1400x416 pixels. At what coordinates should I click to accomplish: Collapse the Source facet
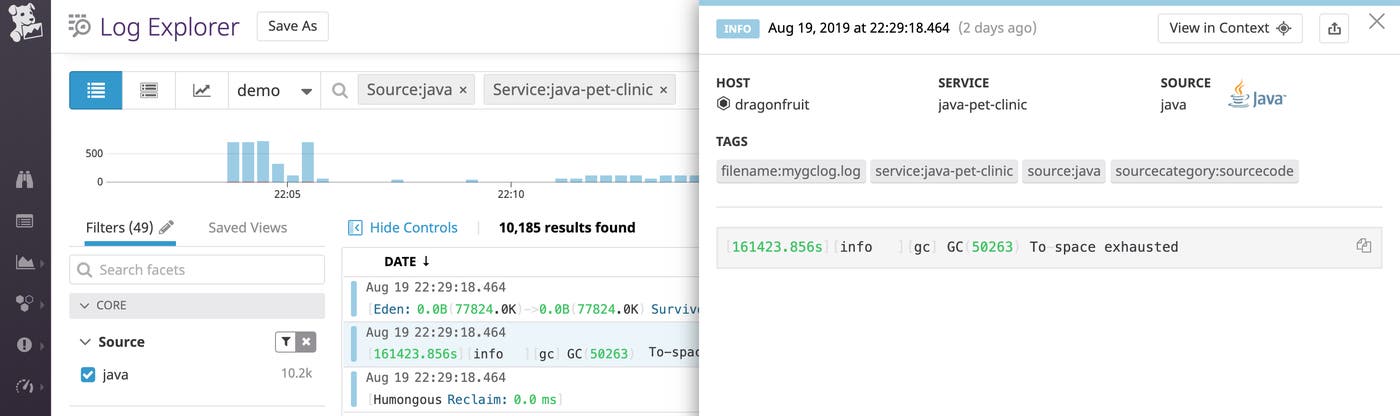pos(85,342)
